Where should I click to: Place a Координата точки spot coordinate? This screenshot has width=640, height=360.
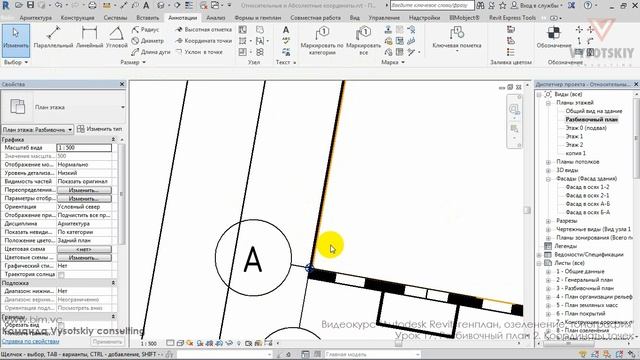point(203,41)
